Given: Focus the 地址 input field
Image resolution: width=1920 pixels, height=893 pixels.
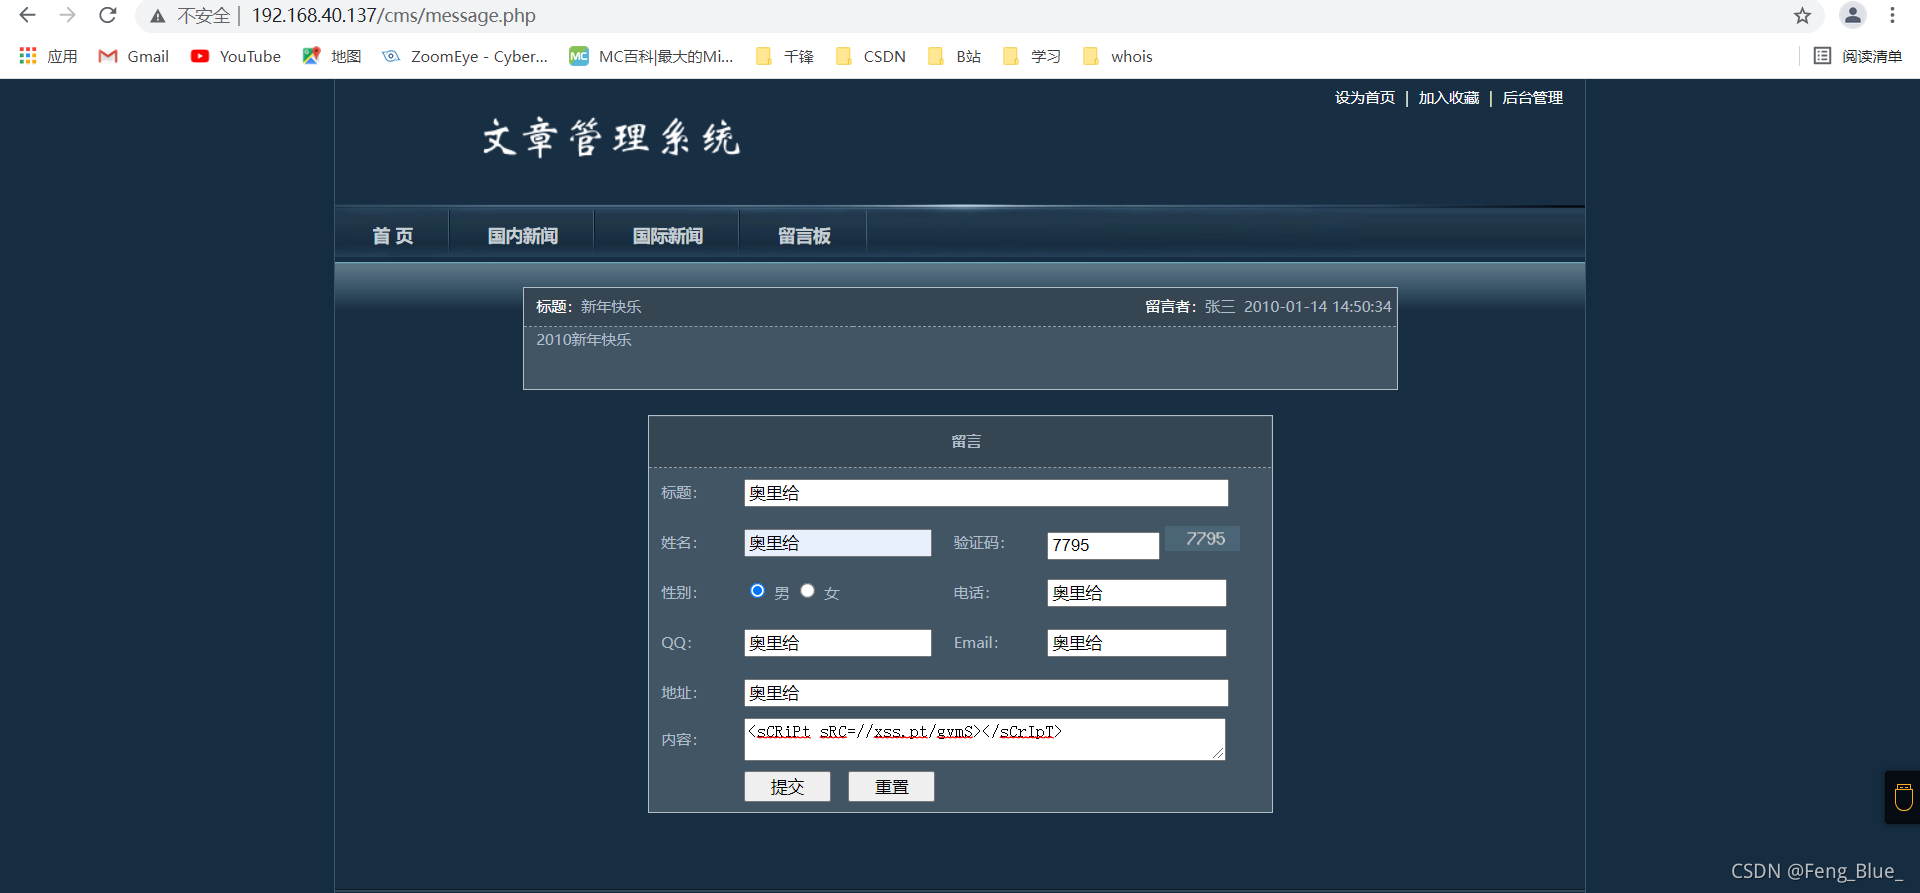Looking at the screenshot, I should click(986, 693).
